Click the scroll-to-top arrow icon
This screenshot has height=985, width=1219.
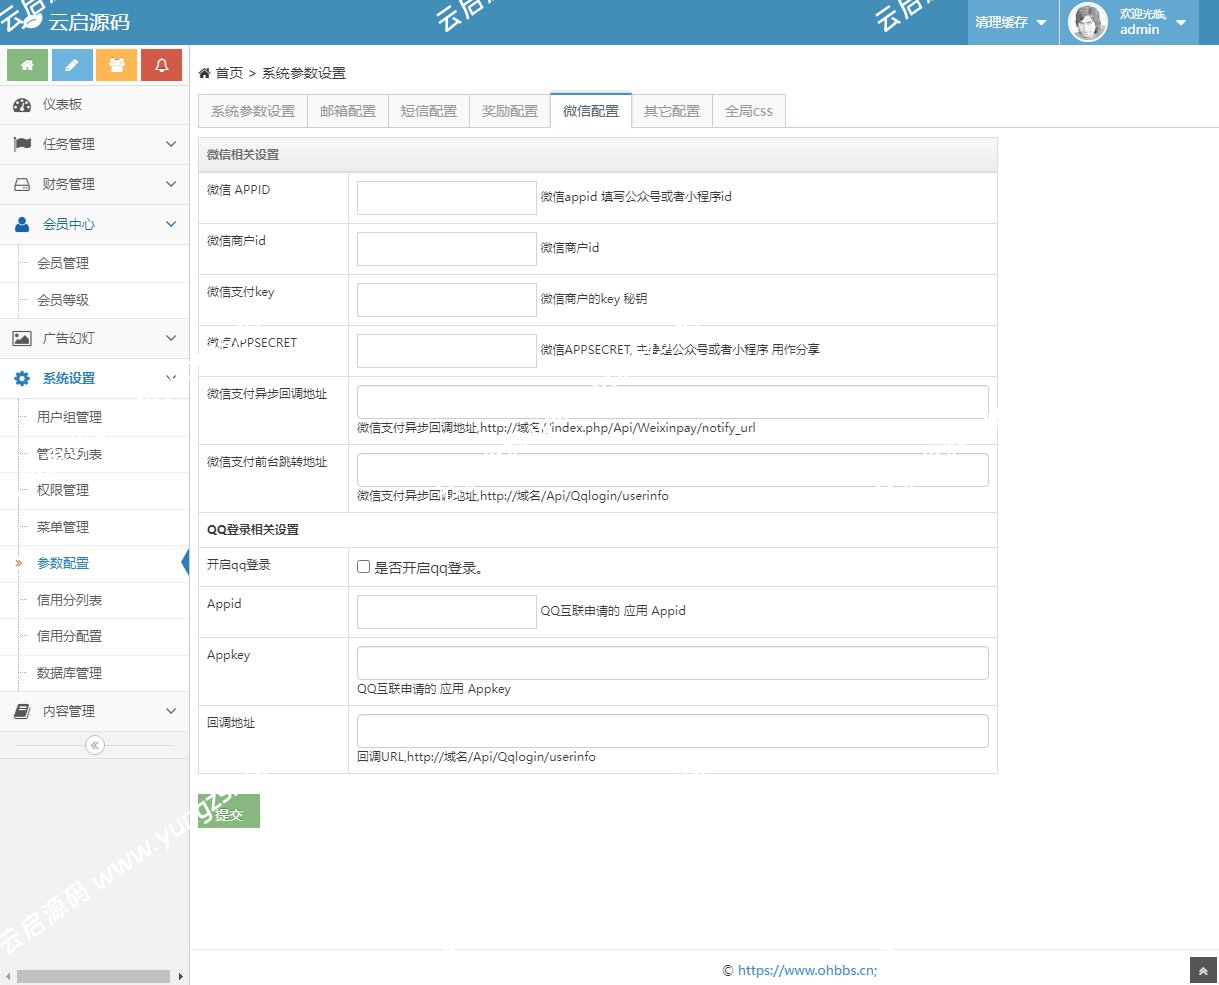(x=1203, y=970)
